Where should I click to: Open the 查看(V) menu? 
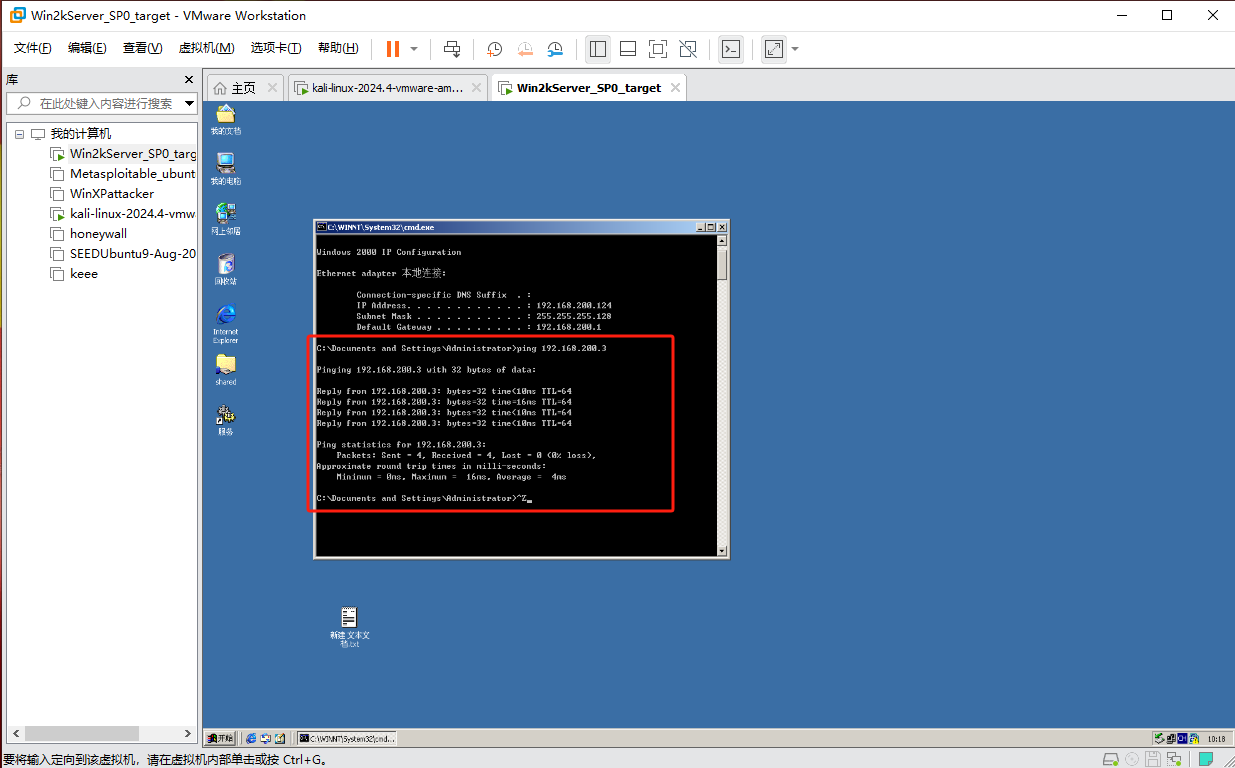(x=142, y=48)
